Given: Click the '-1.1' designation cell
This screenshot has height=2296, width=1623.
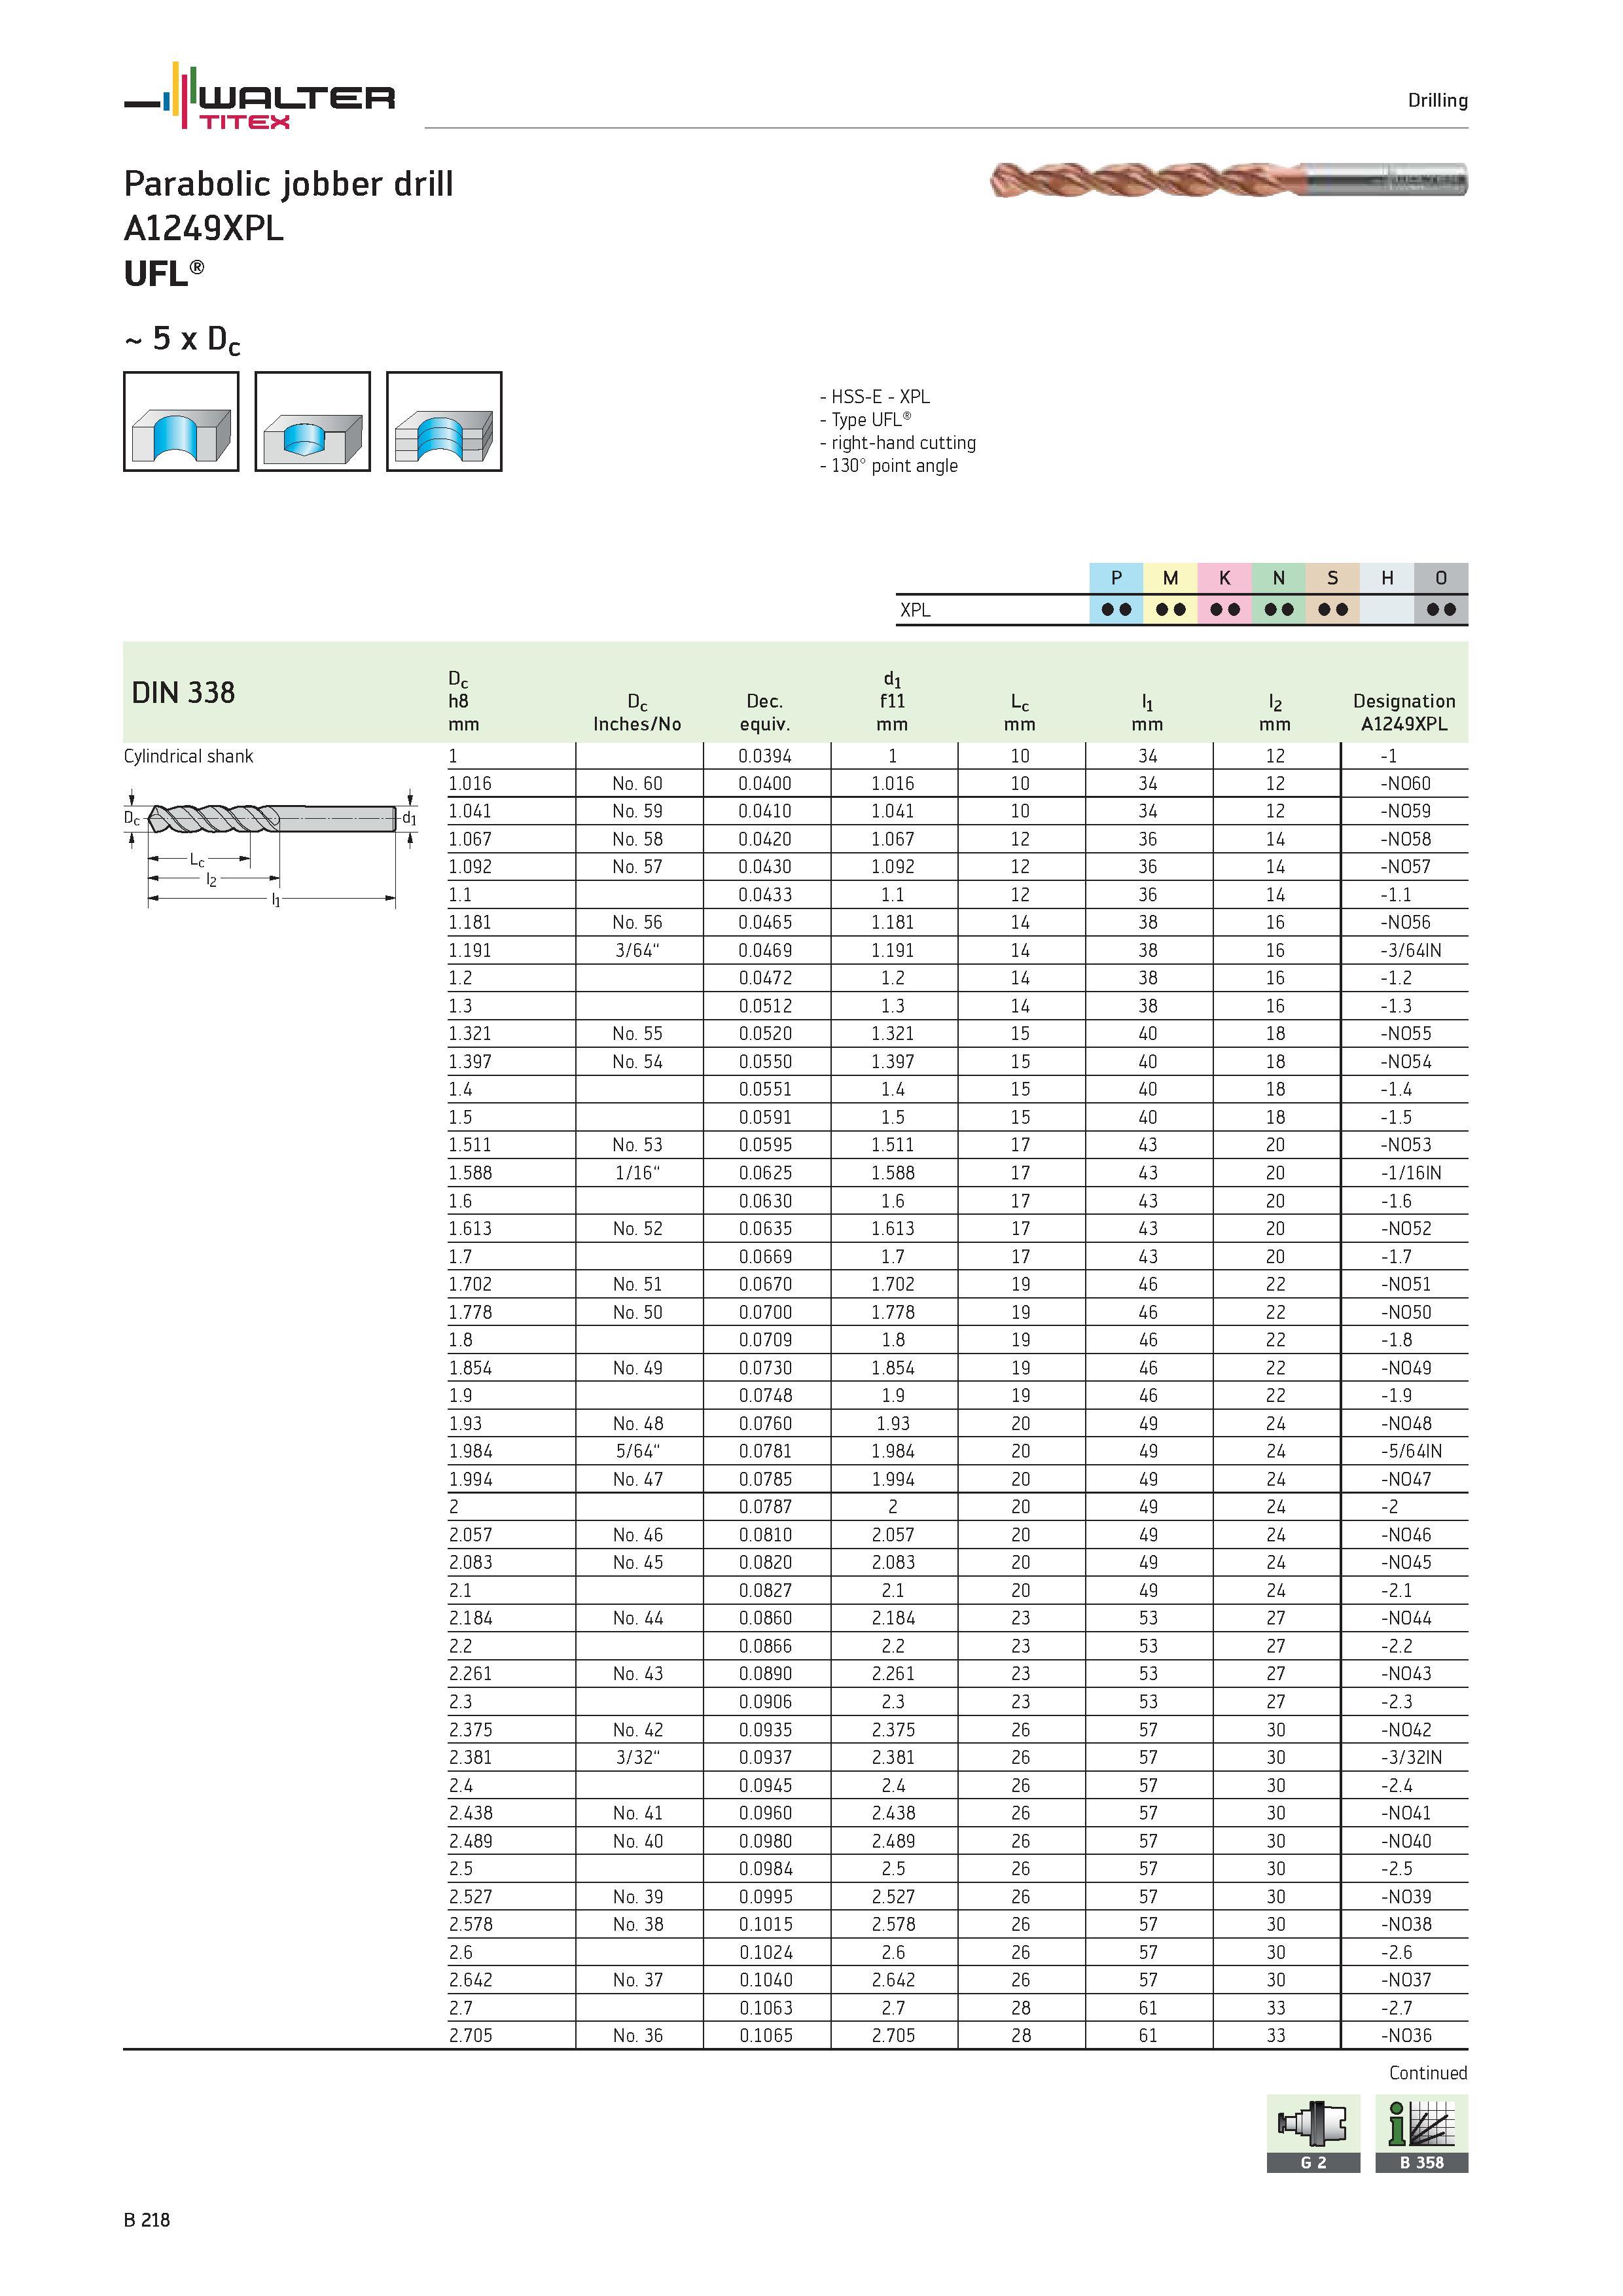Looking at the screenshot, I should point(1396,895).
